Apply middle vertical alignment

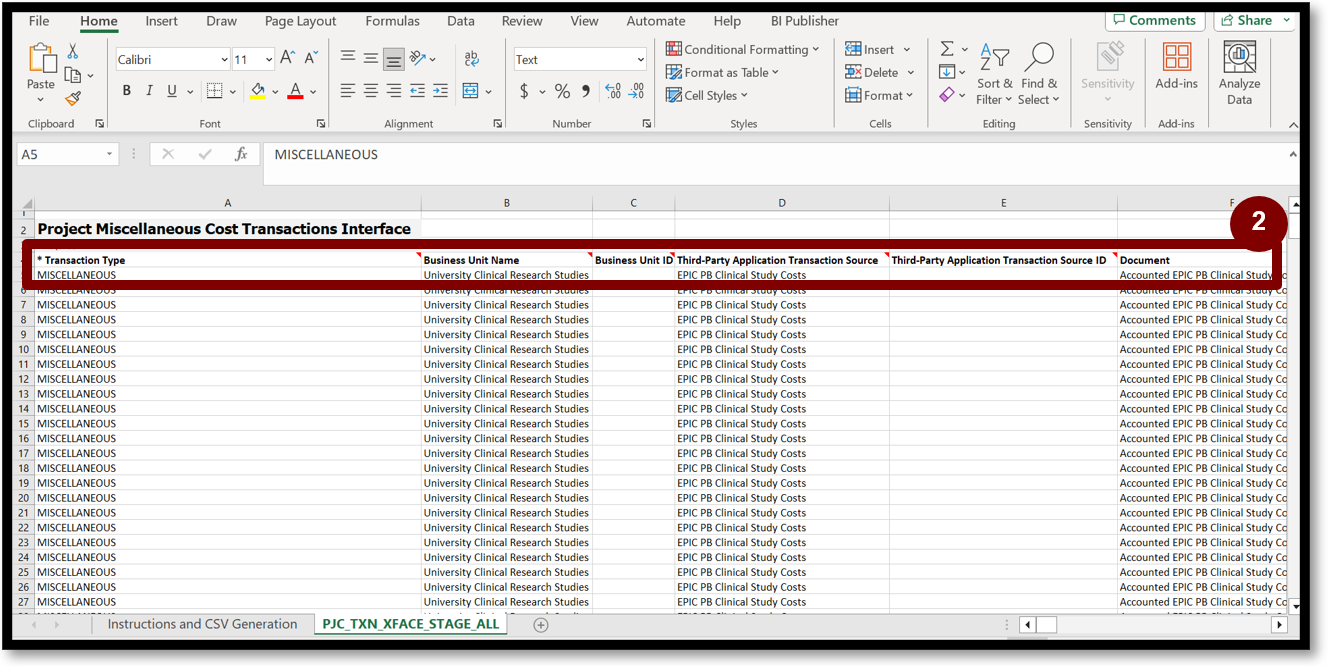click(370, 59)
